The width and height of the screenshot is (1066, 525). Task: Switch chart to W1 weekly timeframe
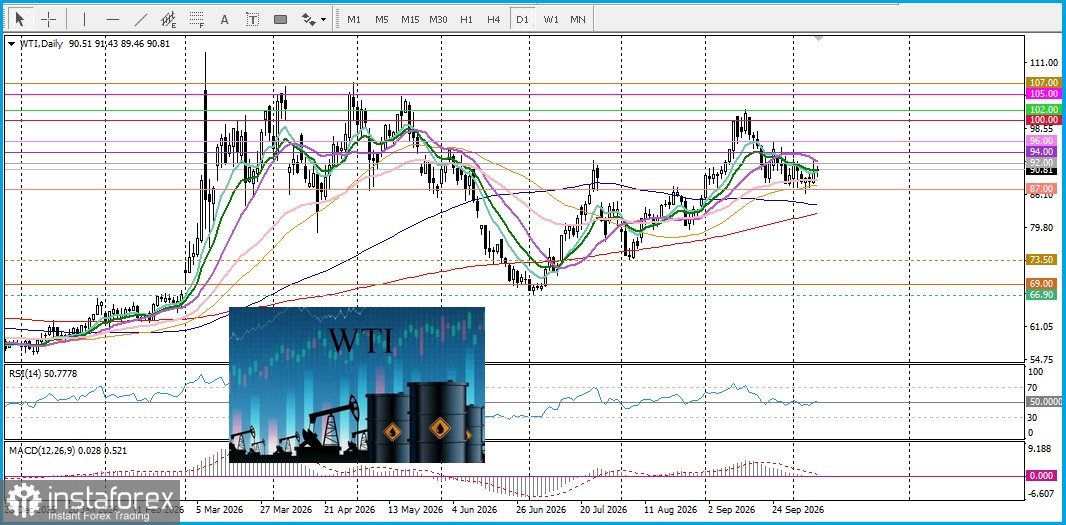[551, 20]
